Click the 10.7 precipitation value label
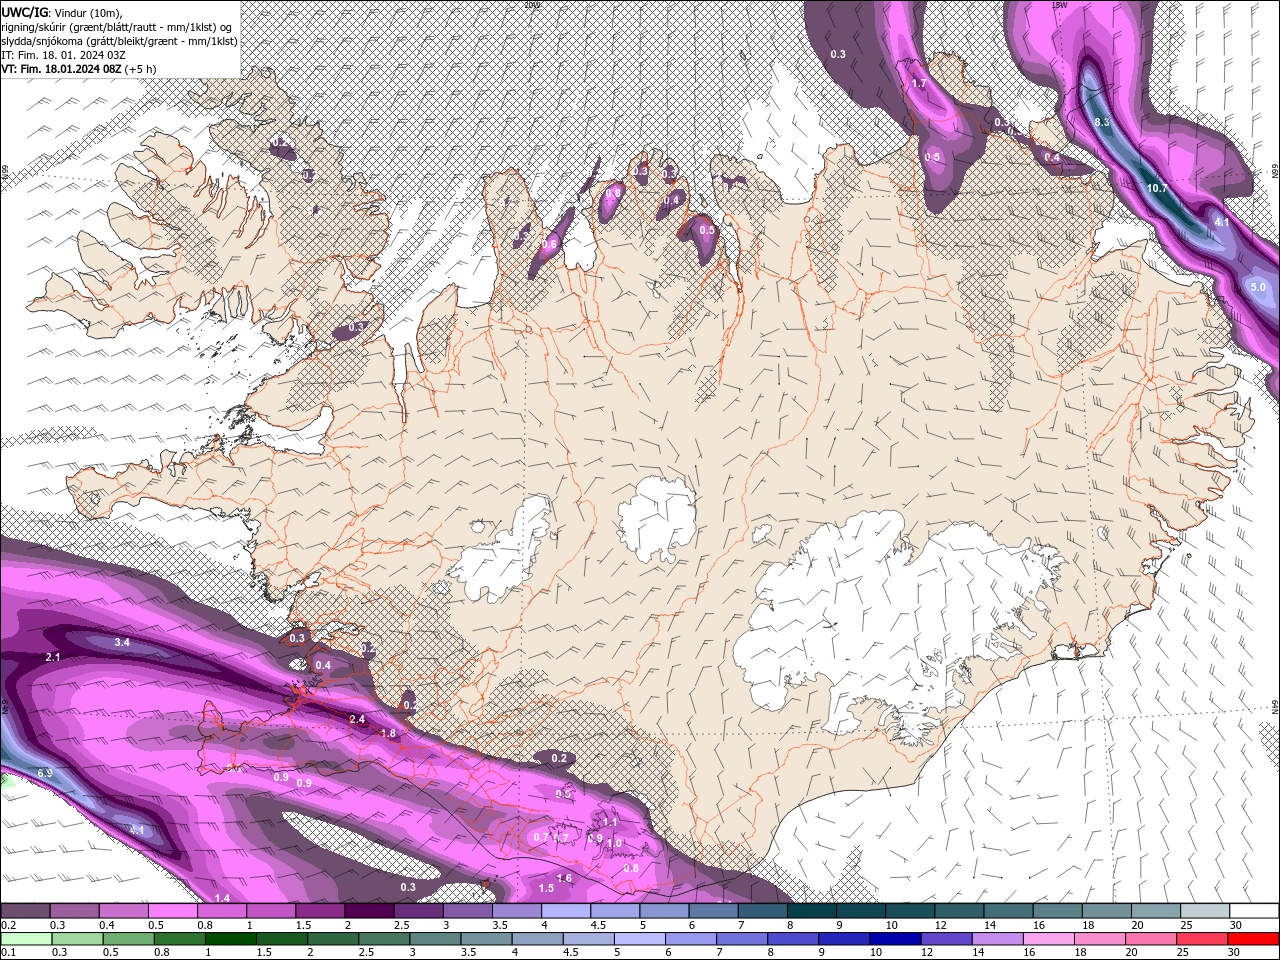 point(1157,188)
